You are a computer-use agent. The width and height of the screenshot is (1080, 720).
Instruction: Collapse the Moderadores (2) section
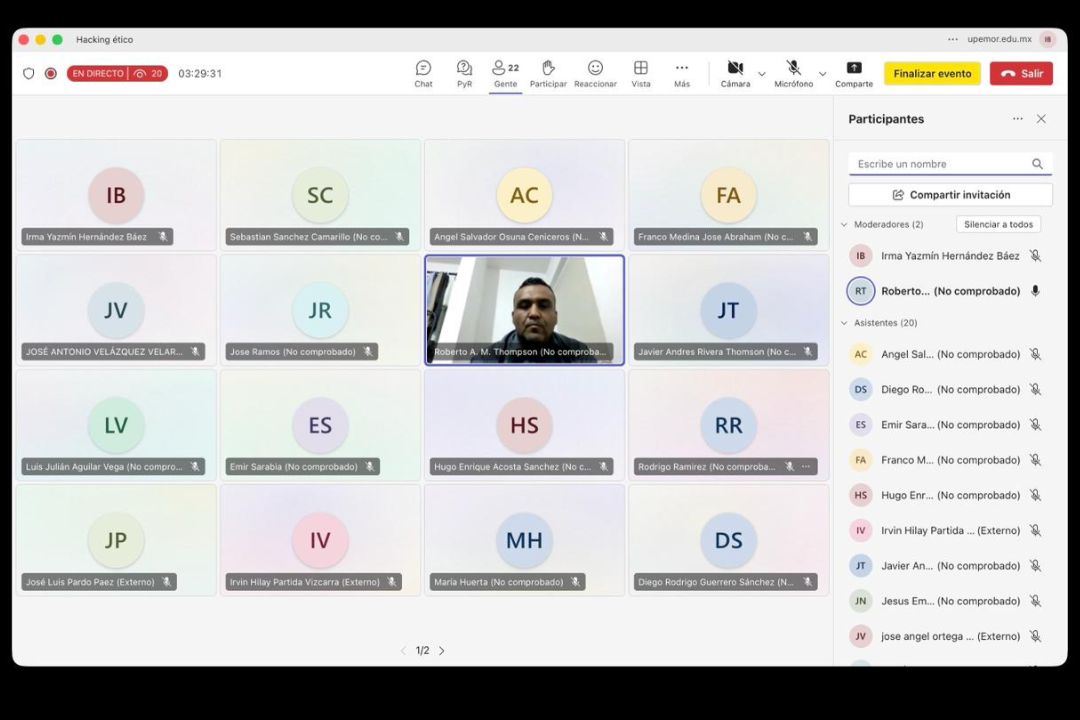pyautogui.click(x=844, y=225)
